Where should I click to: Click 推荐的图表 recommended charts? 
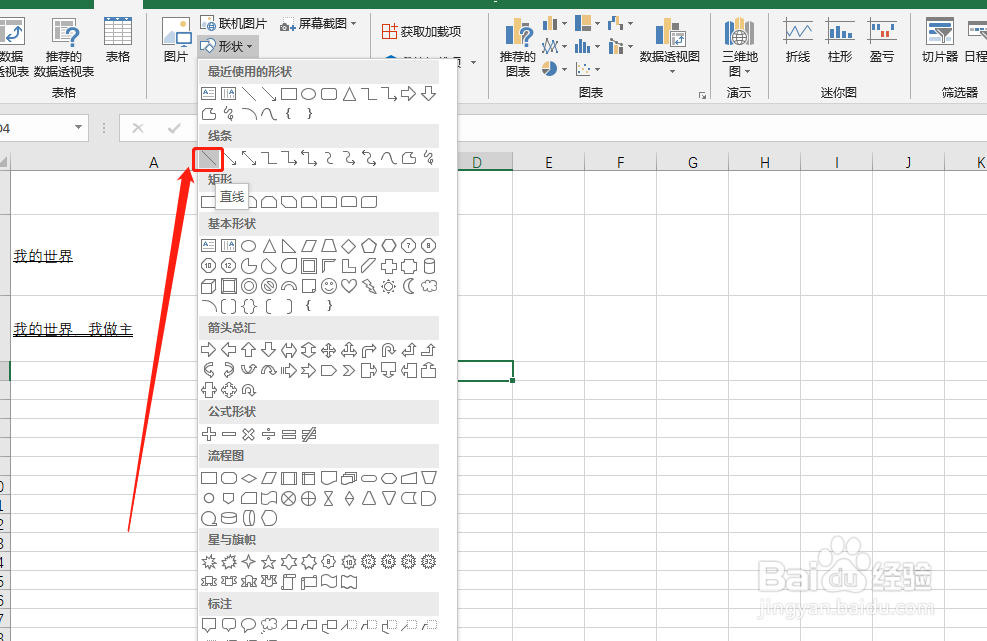point(518,47)
